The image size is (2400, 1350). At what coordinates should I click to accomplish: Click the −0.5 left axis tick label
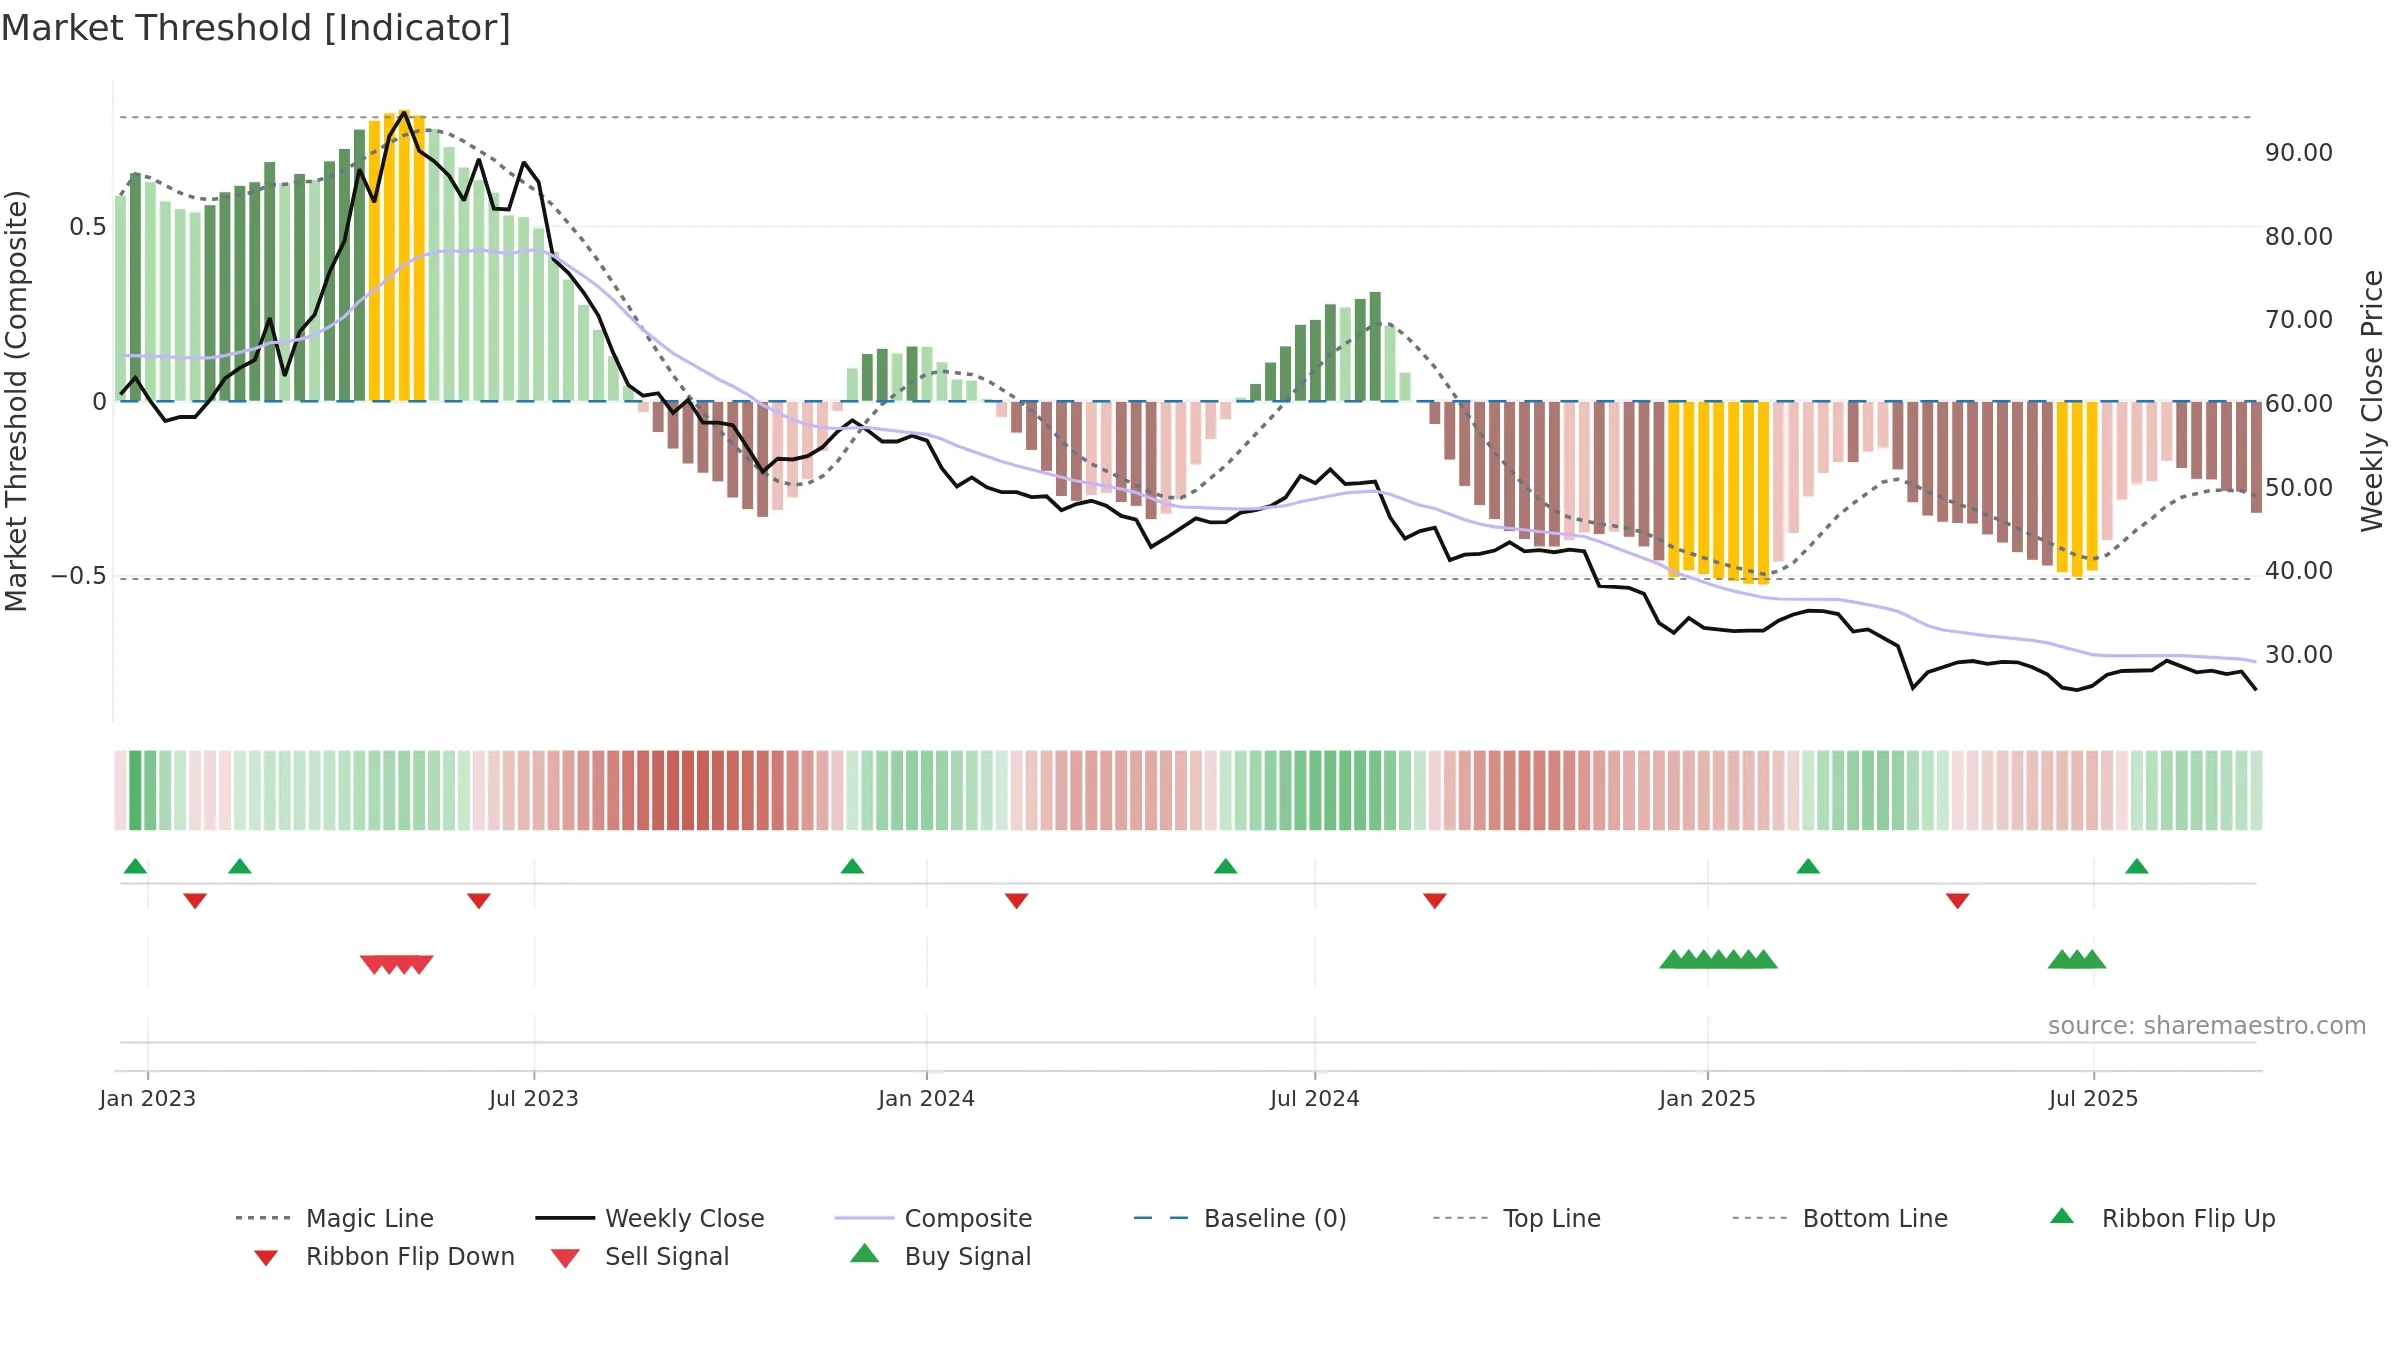pos(79,577)
